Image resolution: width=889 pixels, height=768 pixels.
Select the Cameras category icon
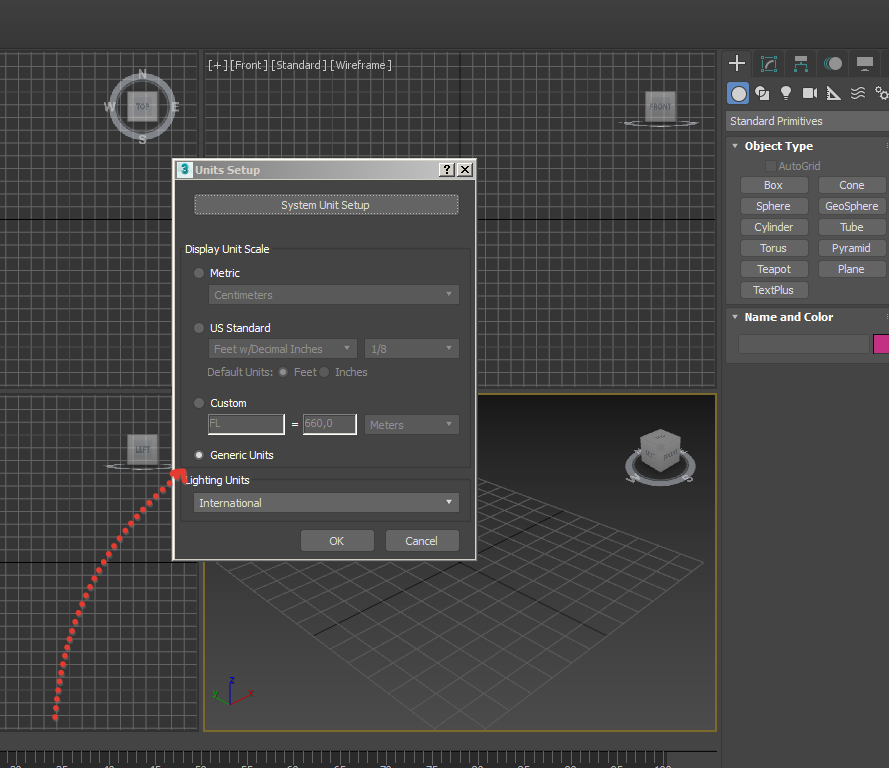coord(810,94)
